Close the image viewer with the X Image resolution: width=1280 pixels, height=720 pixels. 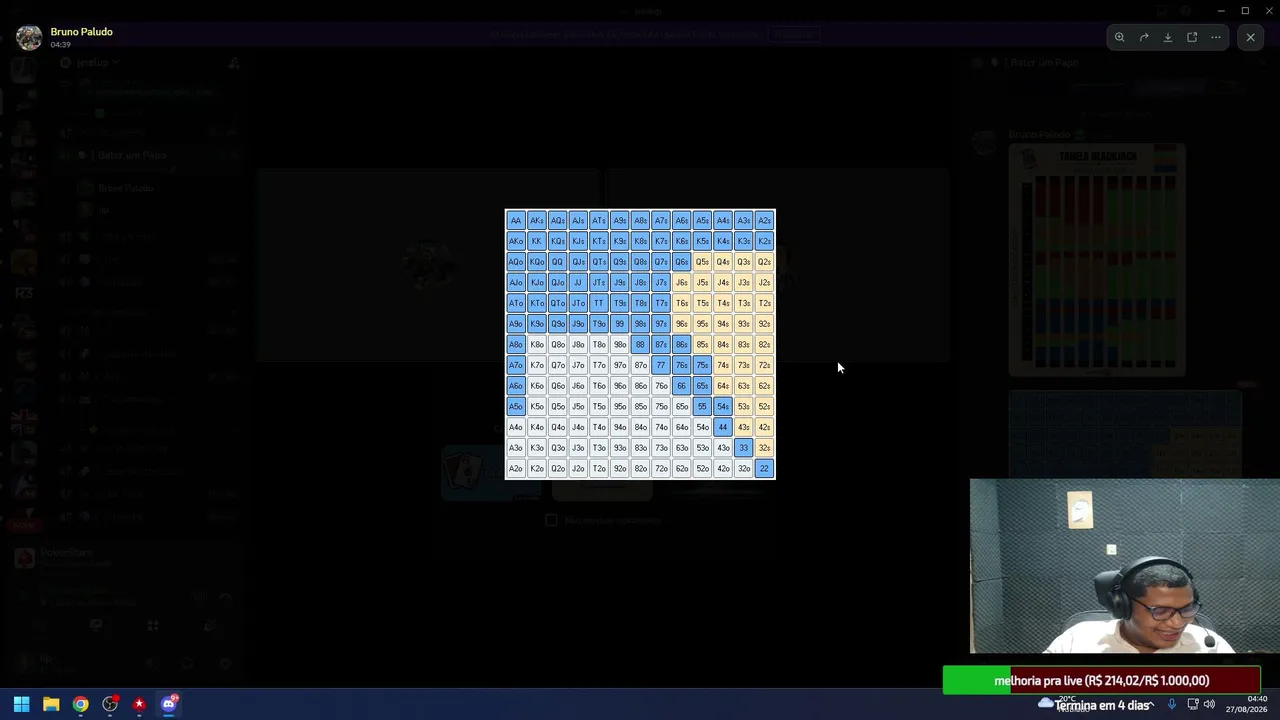(1250, 38)
